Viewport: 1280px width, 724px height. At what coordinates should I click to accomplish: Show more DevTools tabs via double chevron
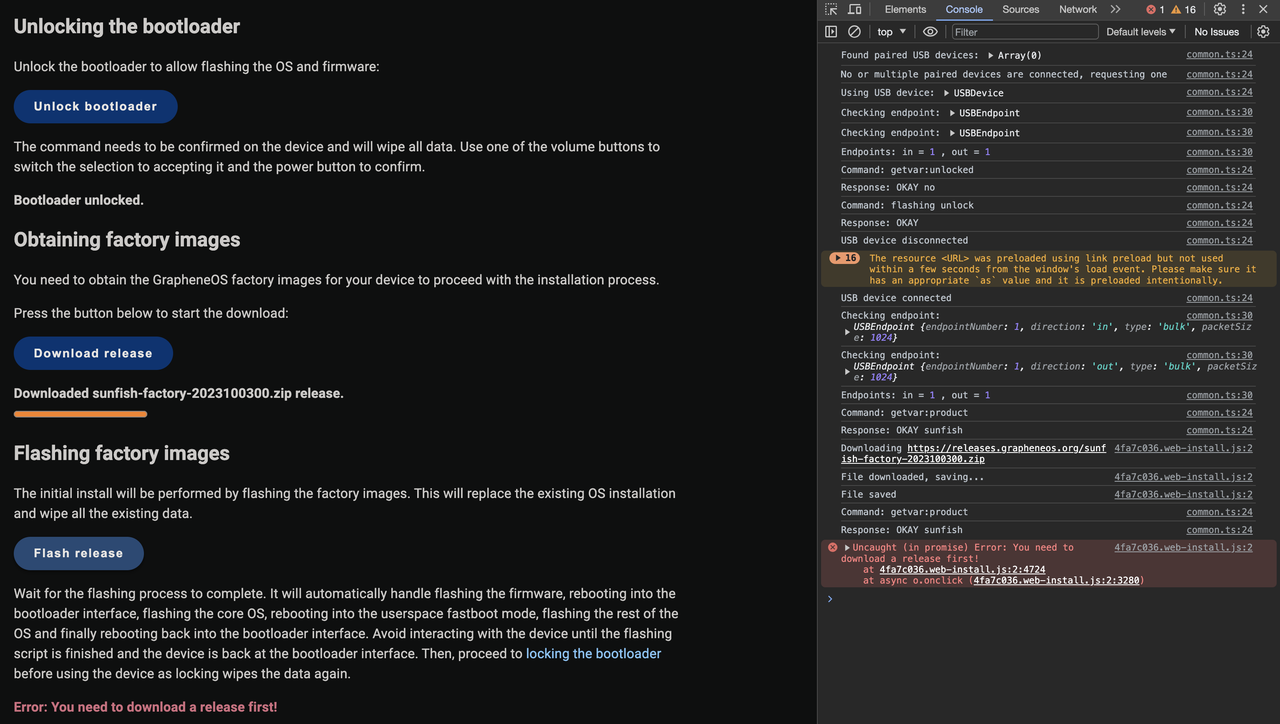1115,9
